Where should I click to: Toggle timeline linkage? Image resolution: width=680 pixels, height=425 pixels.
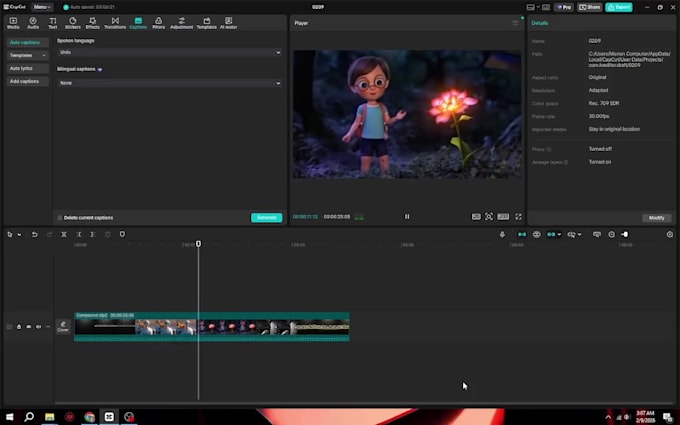[551, 234]
